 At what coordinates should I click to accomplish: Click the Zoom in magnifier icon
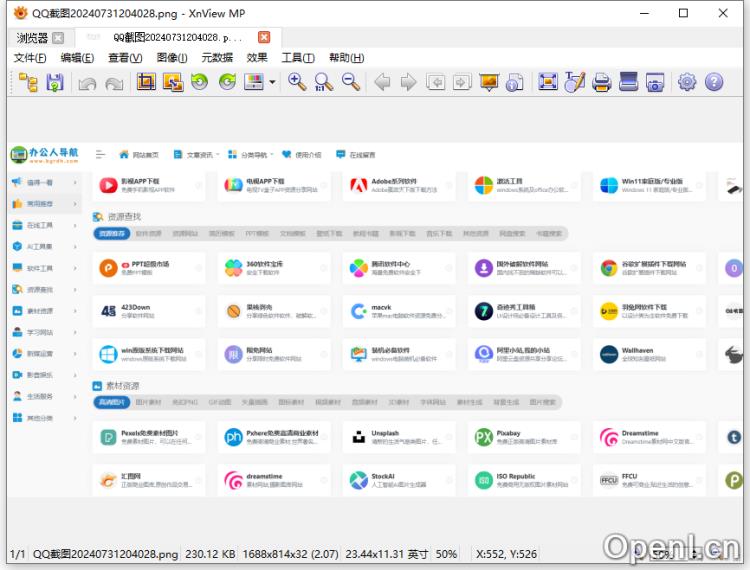point(297,83)
